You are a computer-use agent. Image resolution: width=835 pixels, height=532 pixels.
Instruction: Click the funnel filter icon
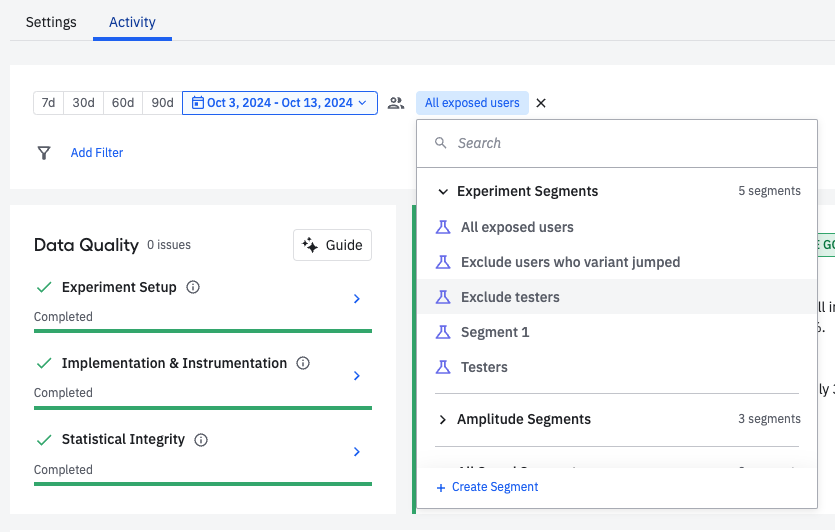tap(44, 153)
